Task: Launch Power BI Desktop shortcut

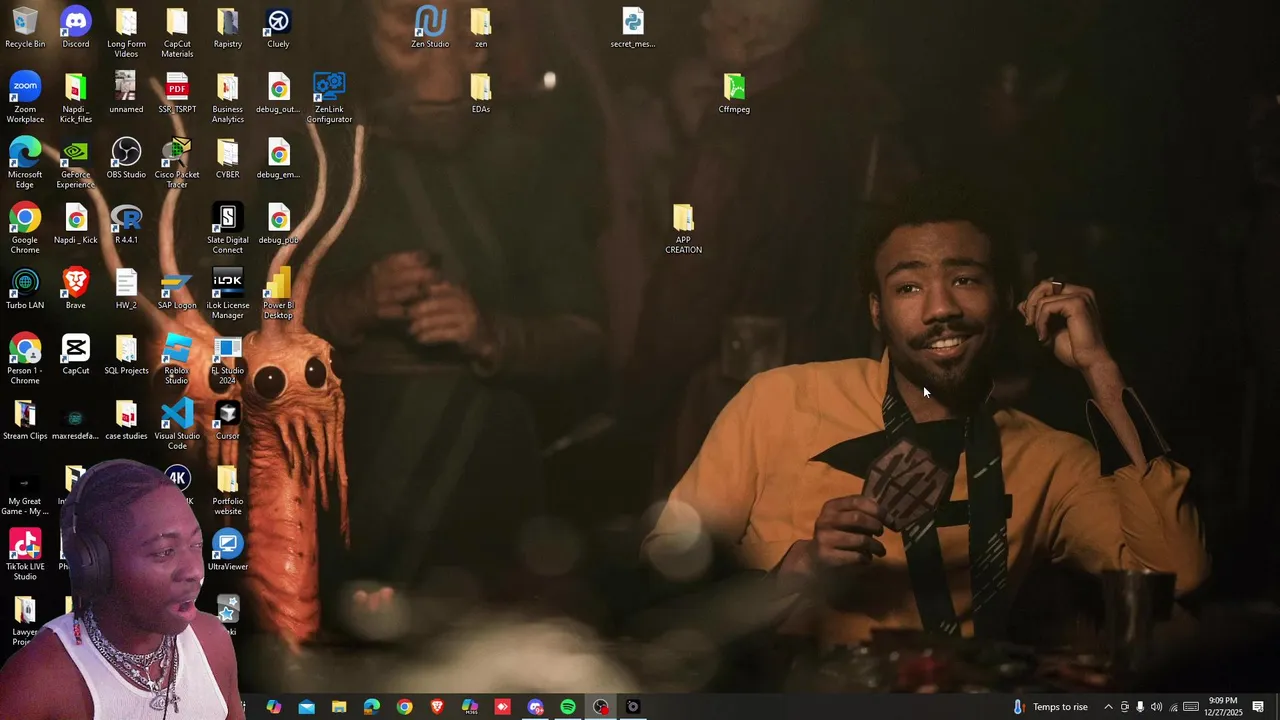Action: (278, 294)
